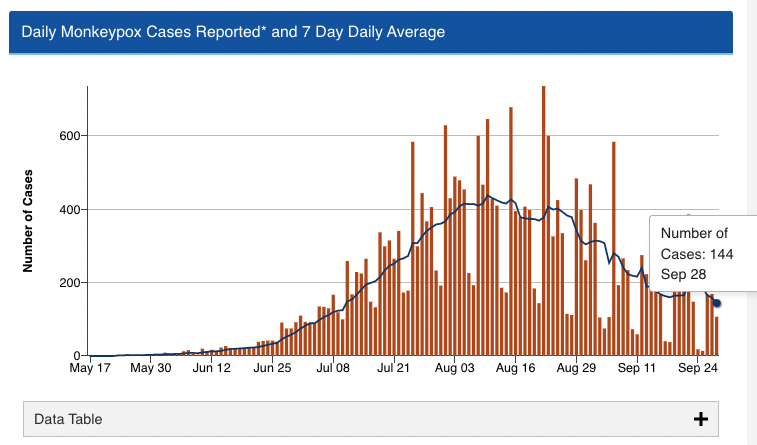Select the 'Jun 12' date label

(211, 367)
